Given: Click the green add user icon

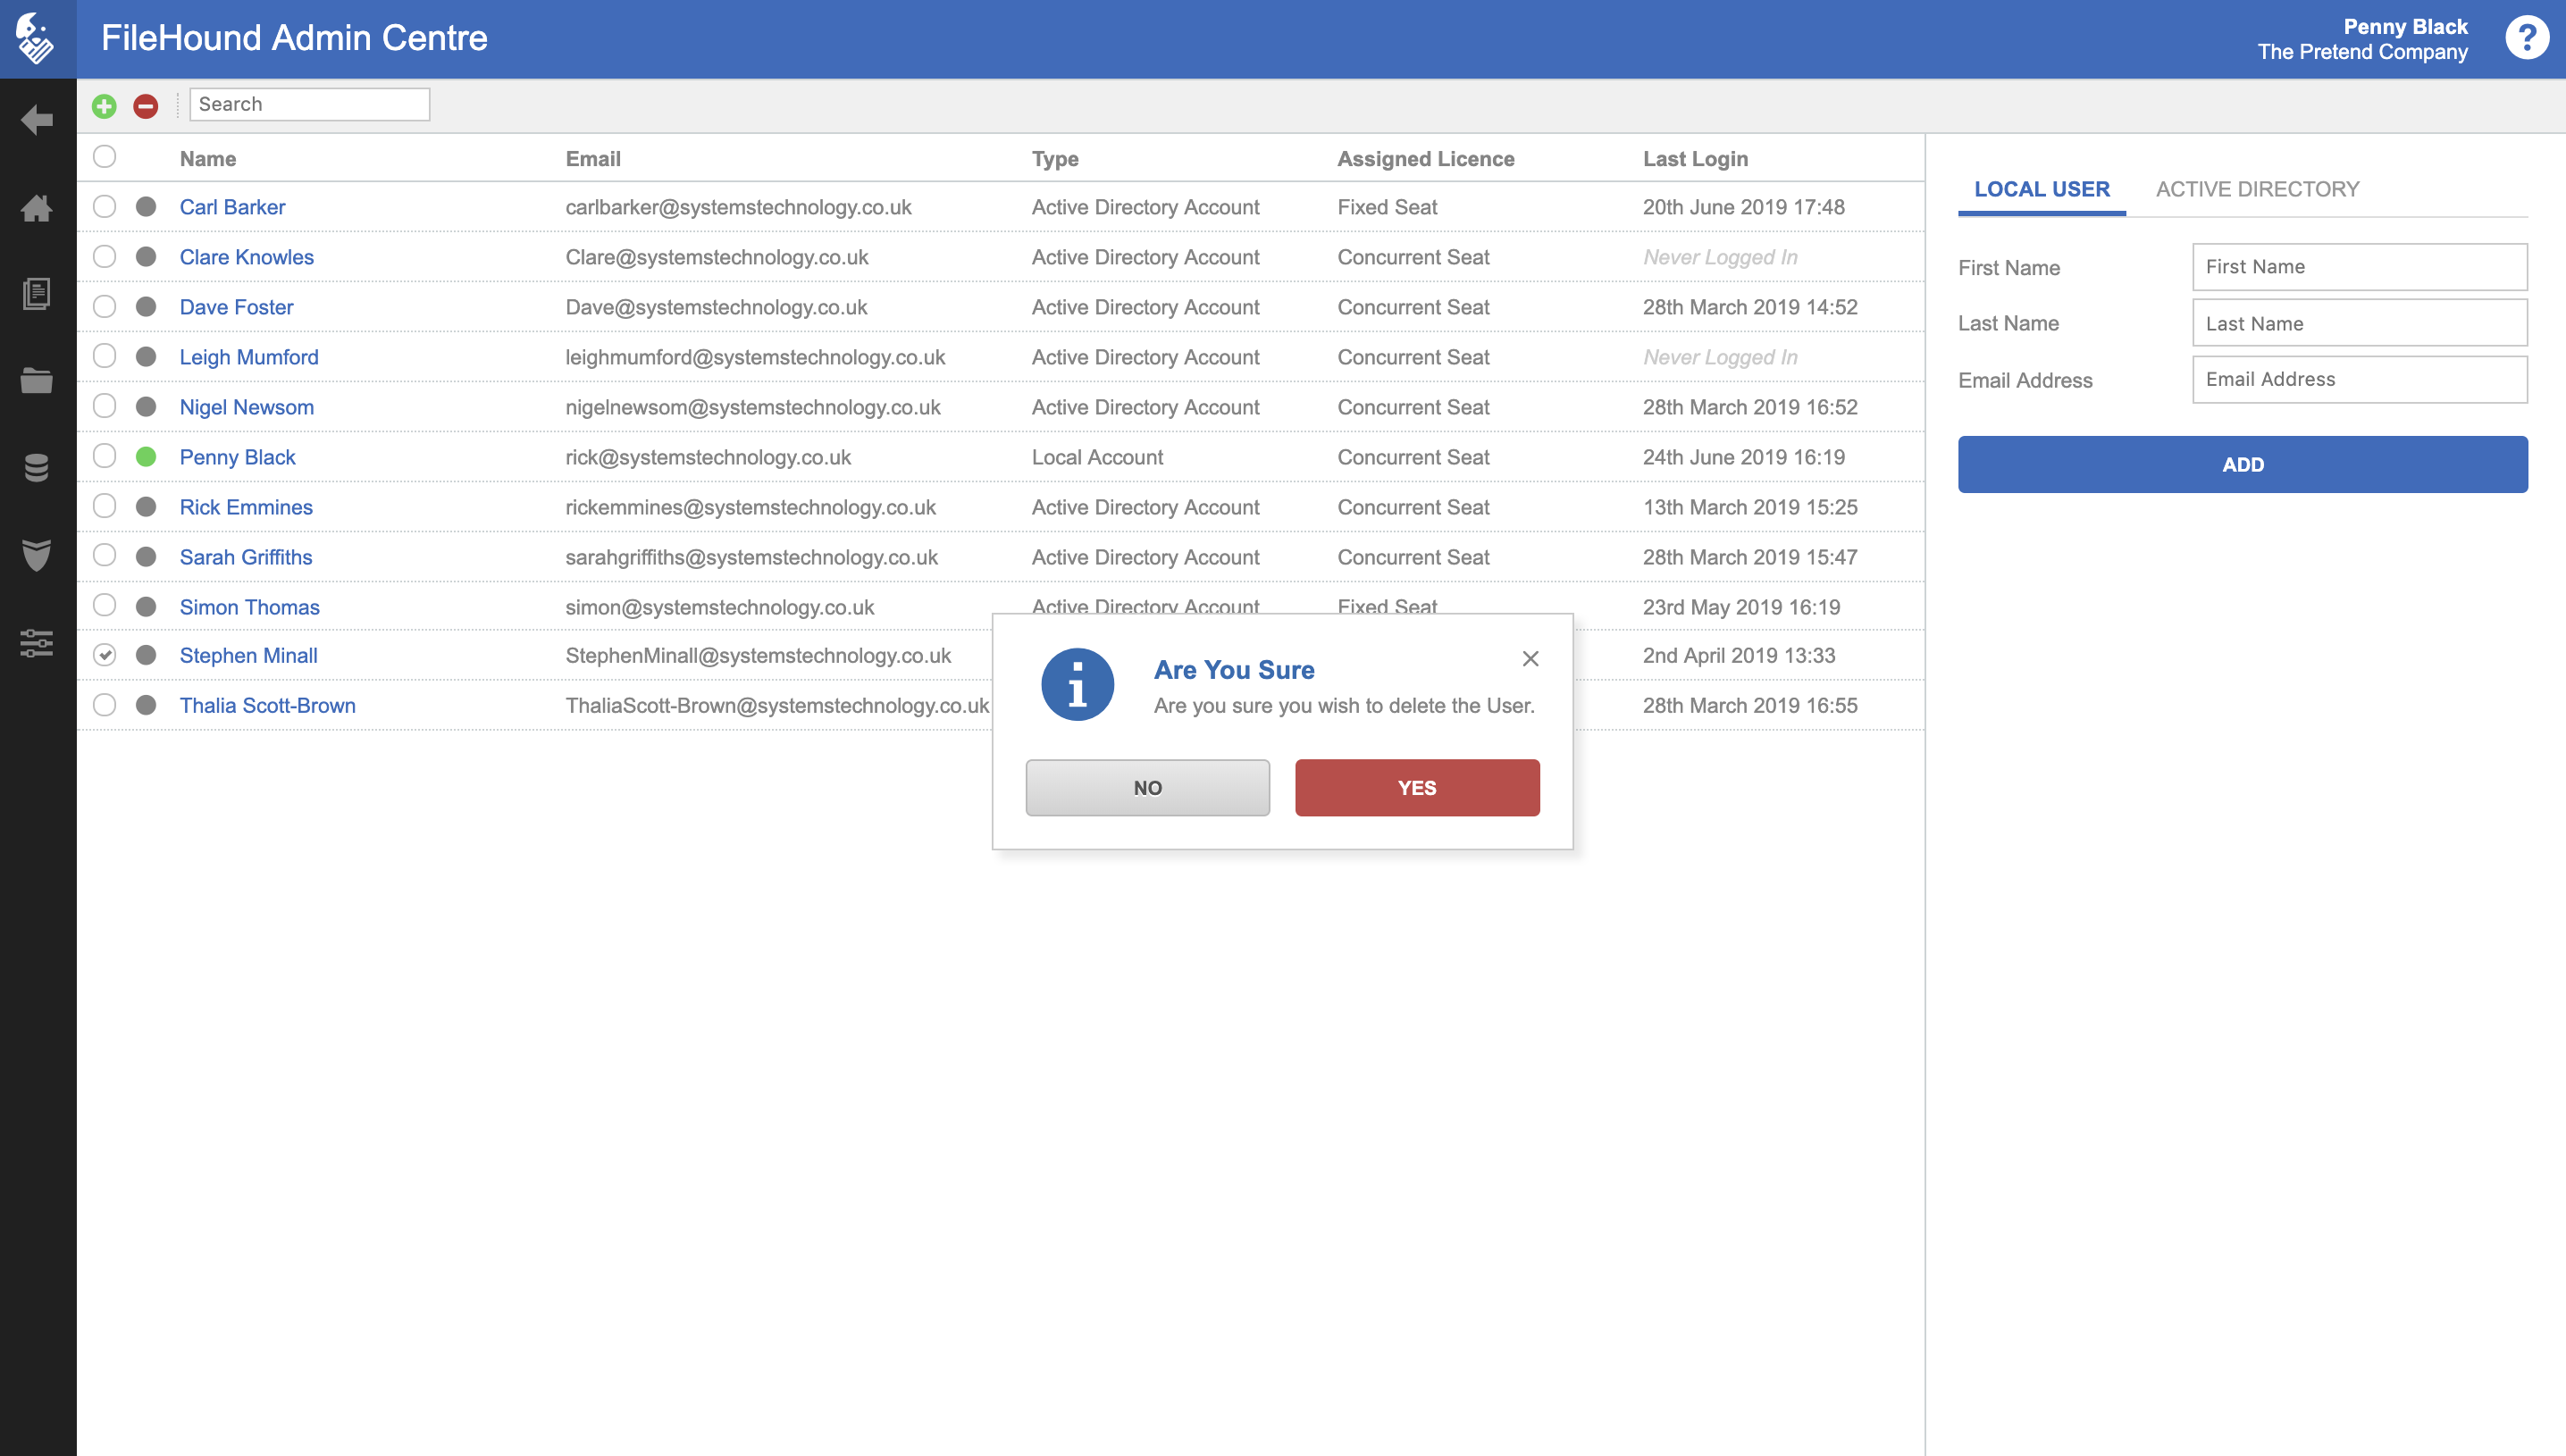Looking at the screenshot, I should (104, 105).
